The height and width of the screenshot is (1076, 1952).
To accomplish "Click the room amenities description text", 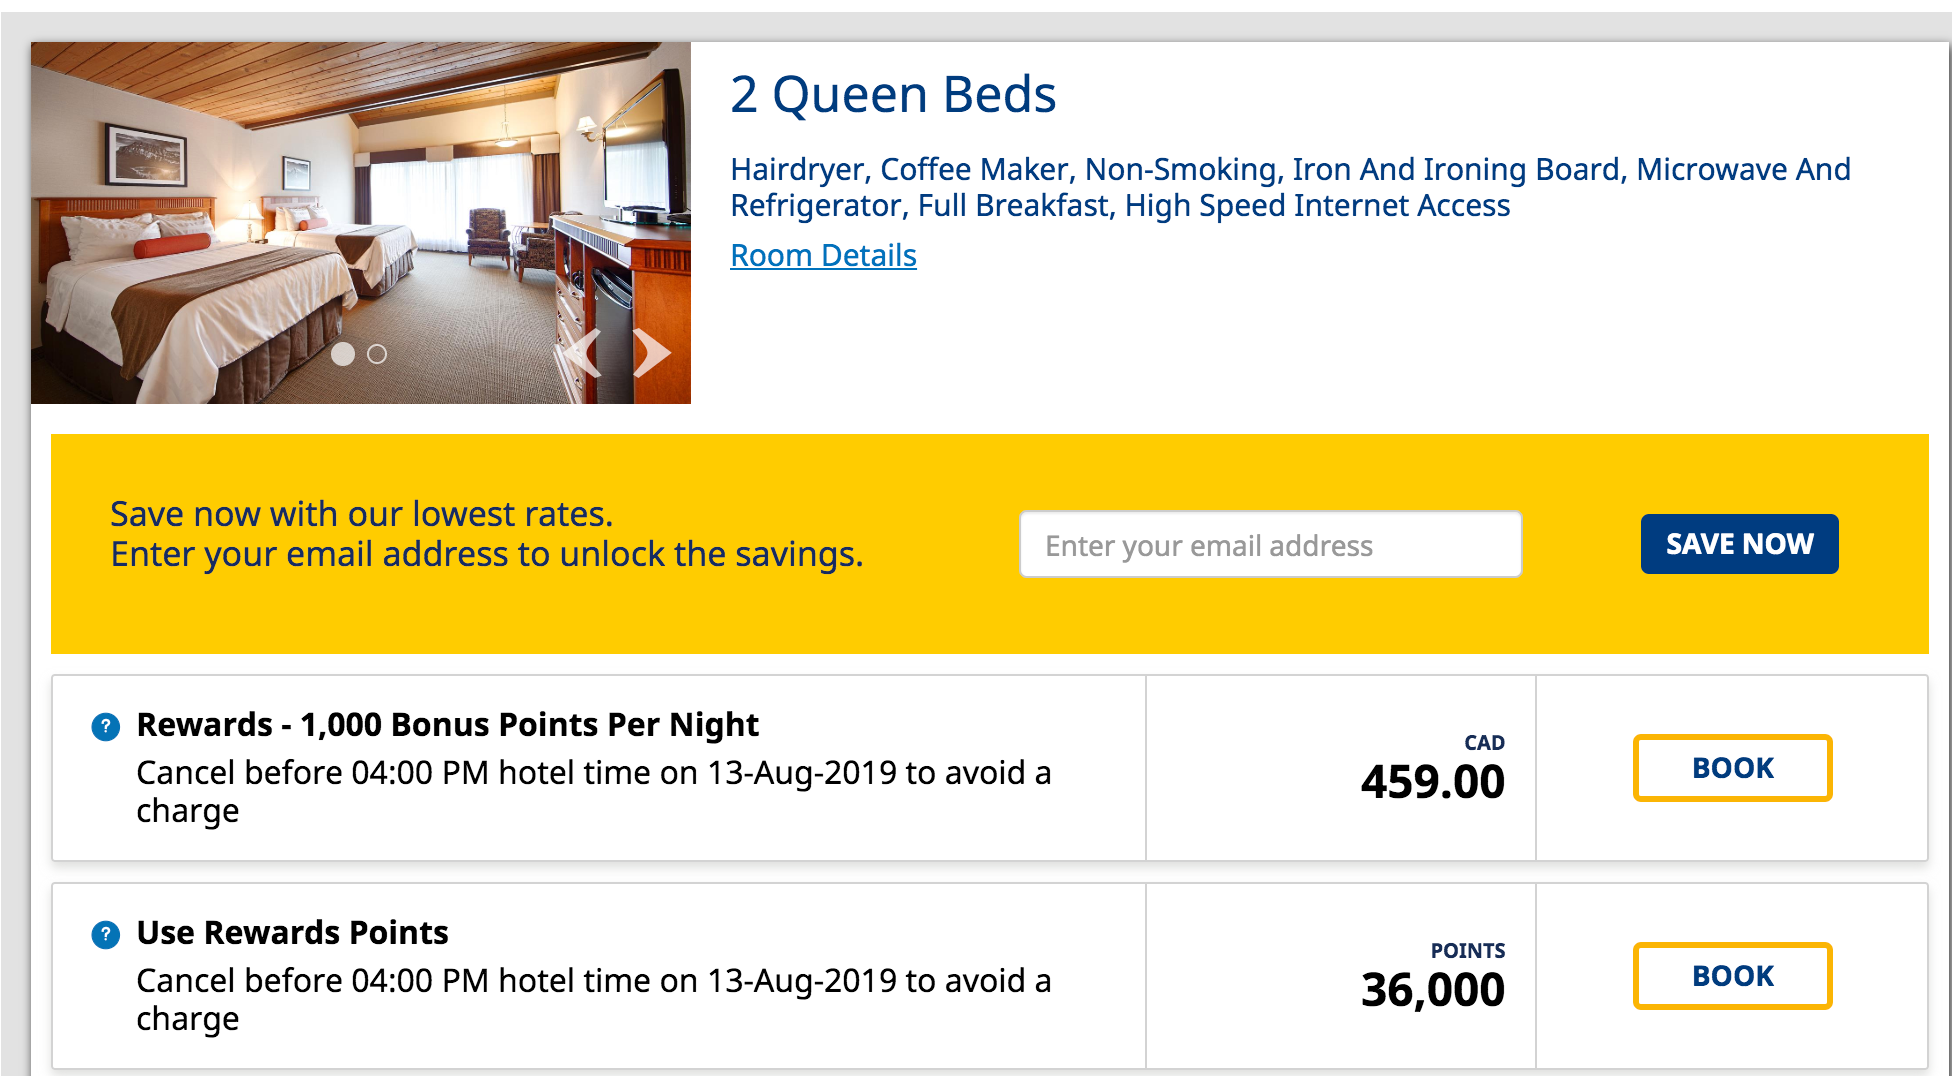I will [1290, 187].
